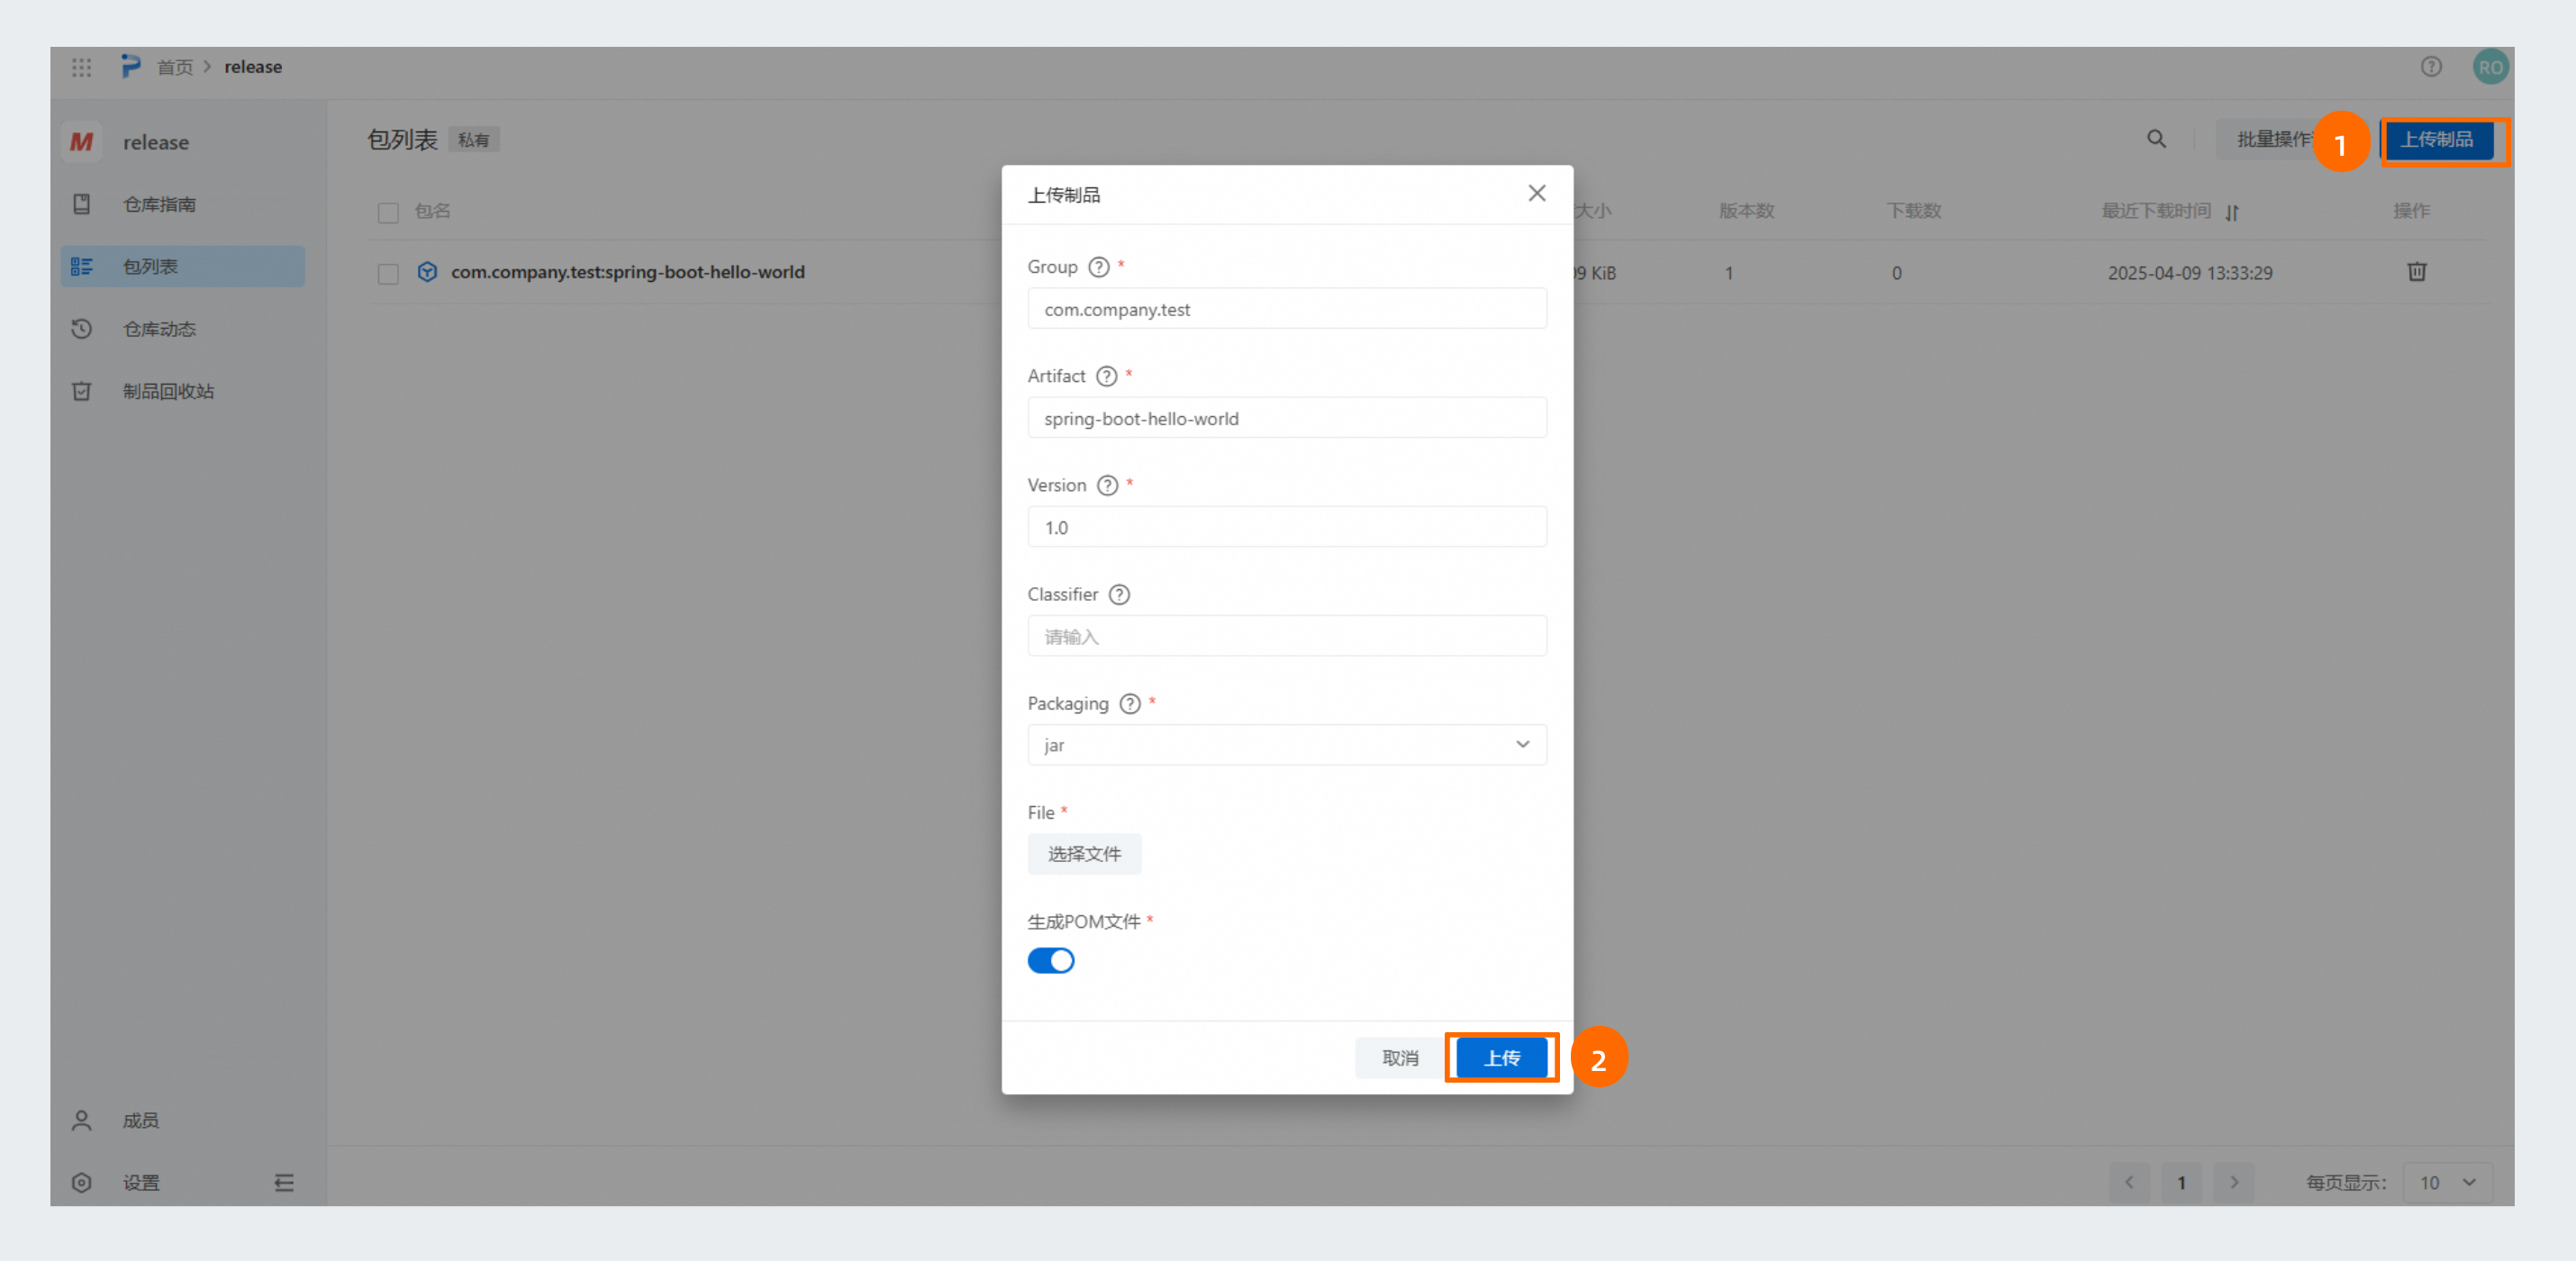This screenshot has height=1261, width=2576.
Task: Go to 制品回收站 in the sidebar
Action: (168, 391)
